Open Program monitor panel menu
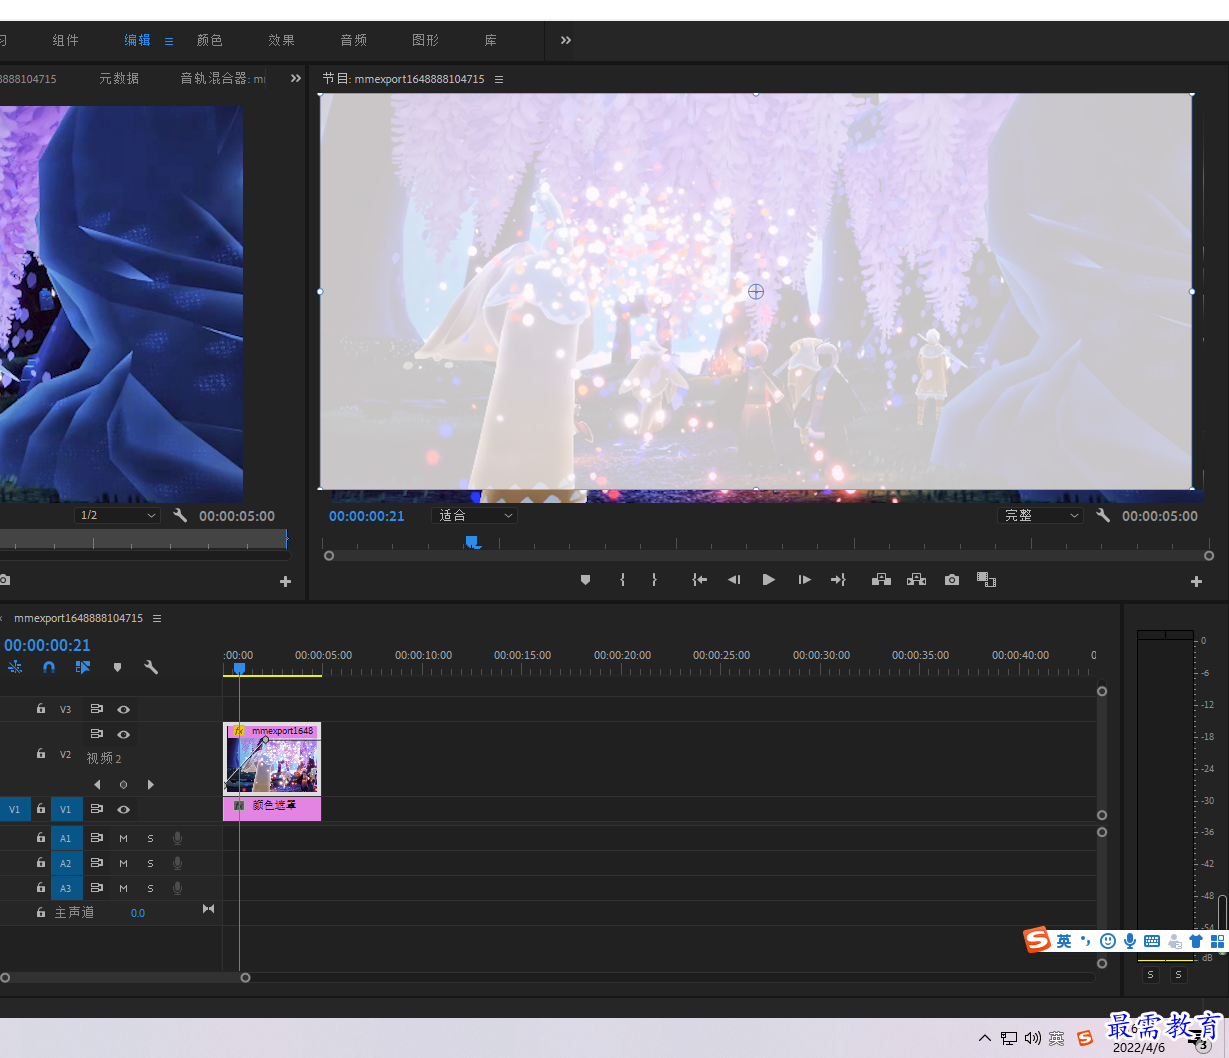Screen dimensions: 1229x1058 499,79
